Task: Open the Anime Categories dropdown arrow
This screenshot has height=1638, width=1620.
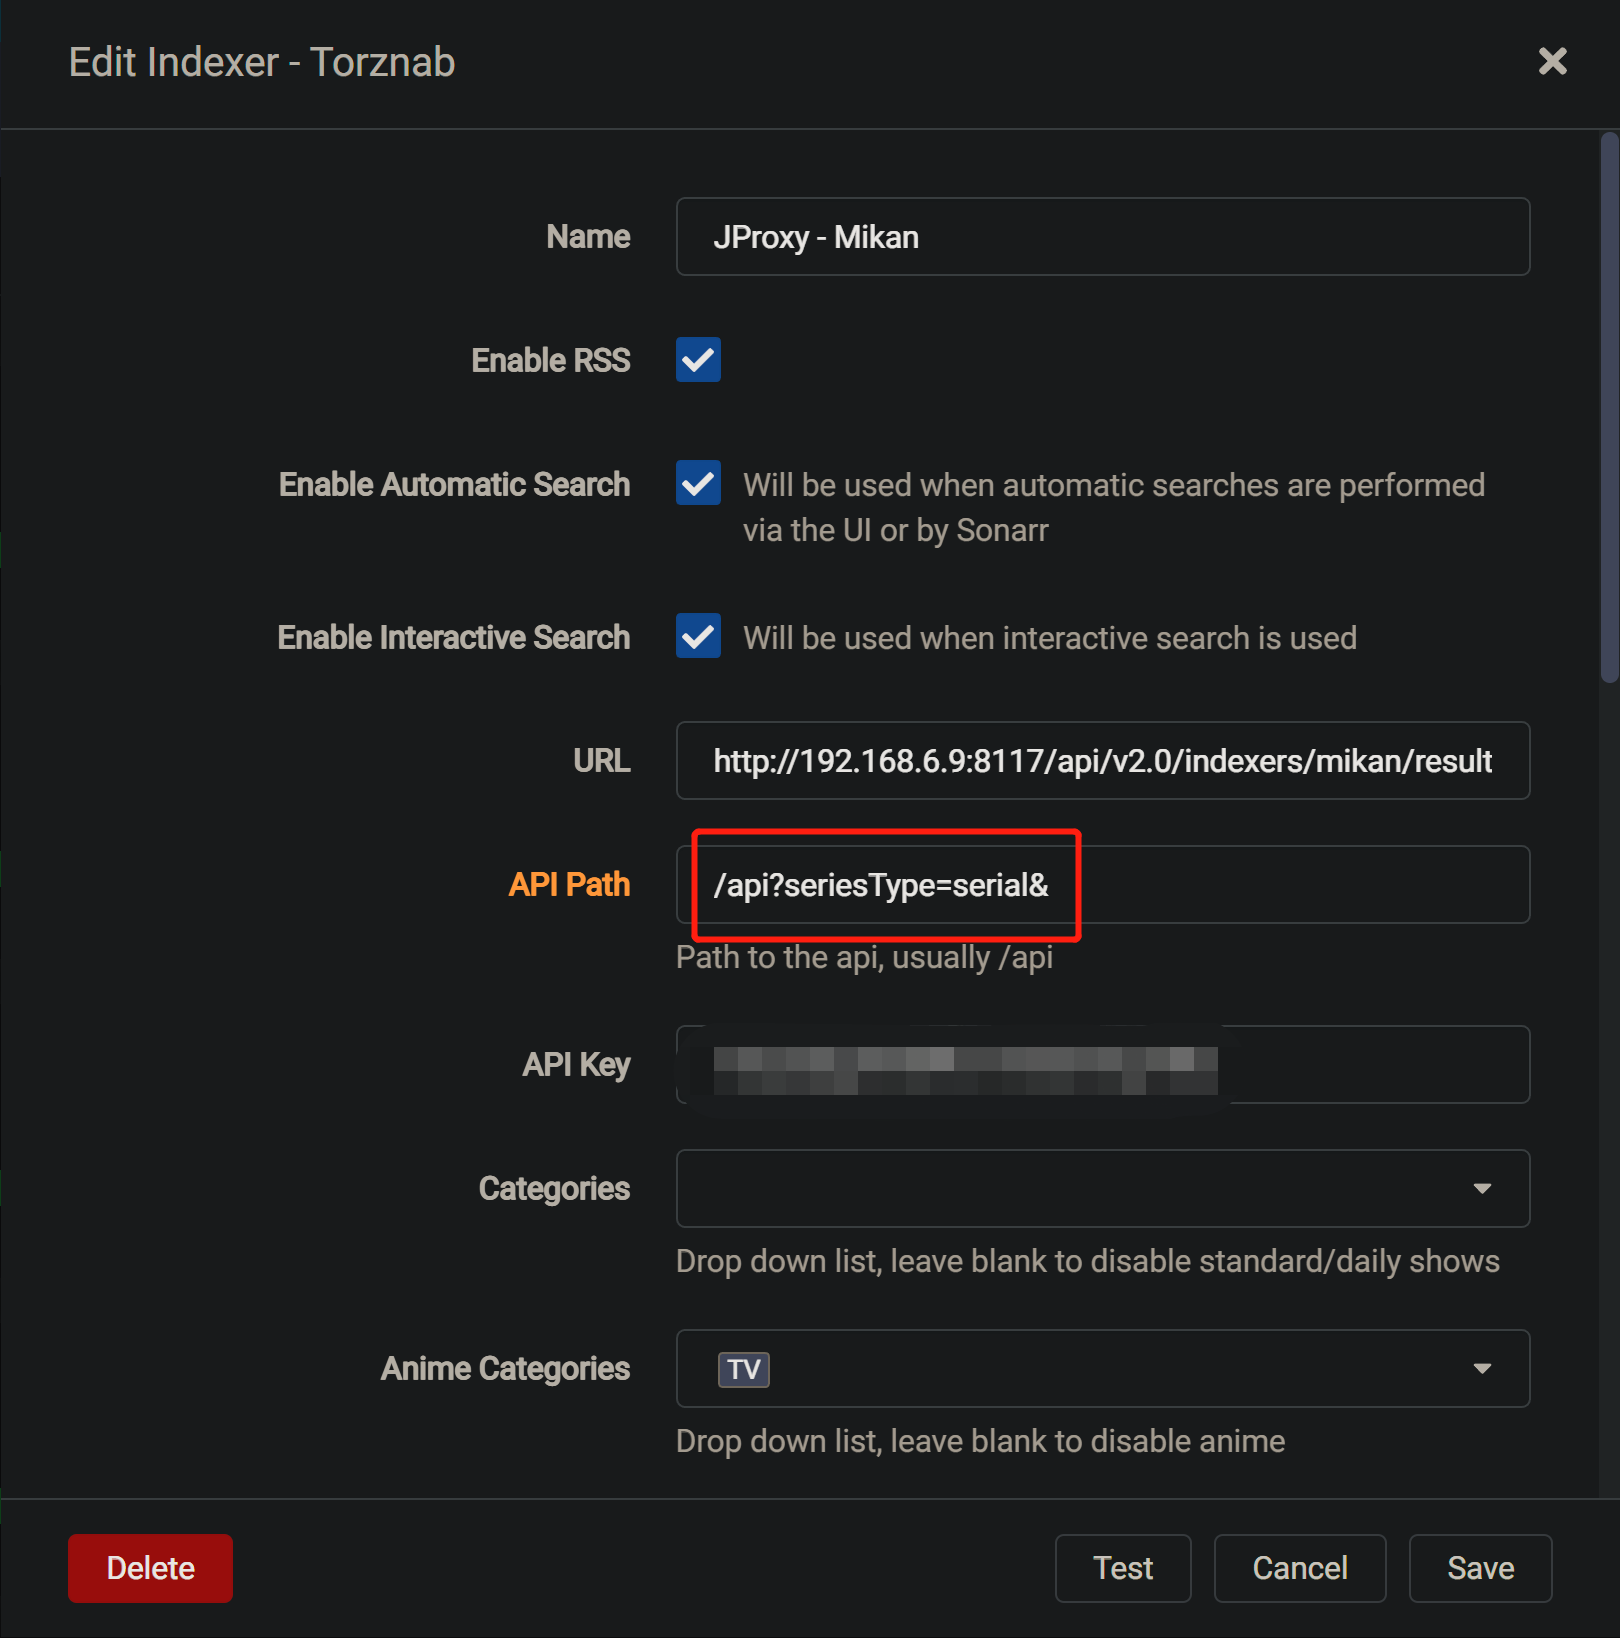Action: tap(1483, 1369)
